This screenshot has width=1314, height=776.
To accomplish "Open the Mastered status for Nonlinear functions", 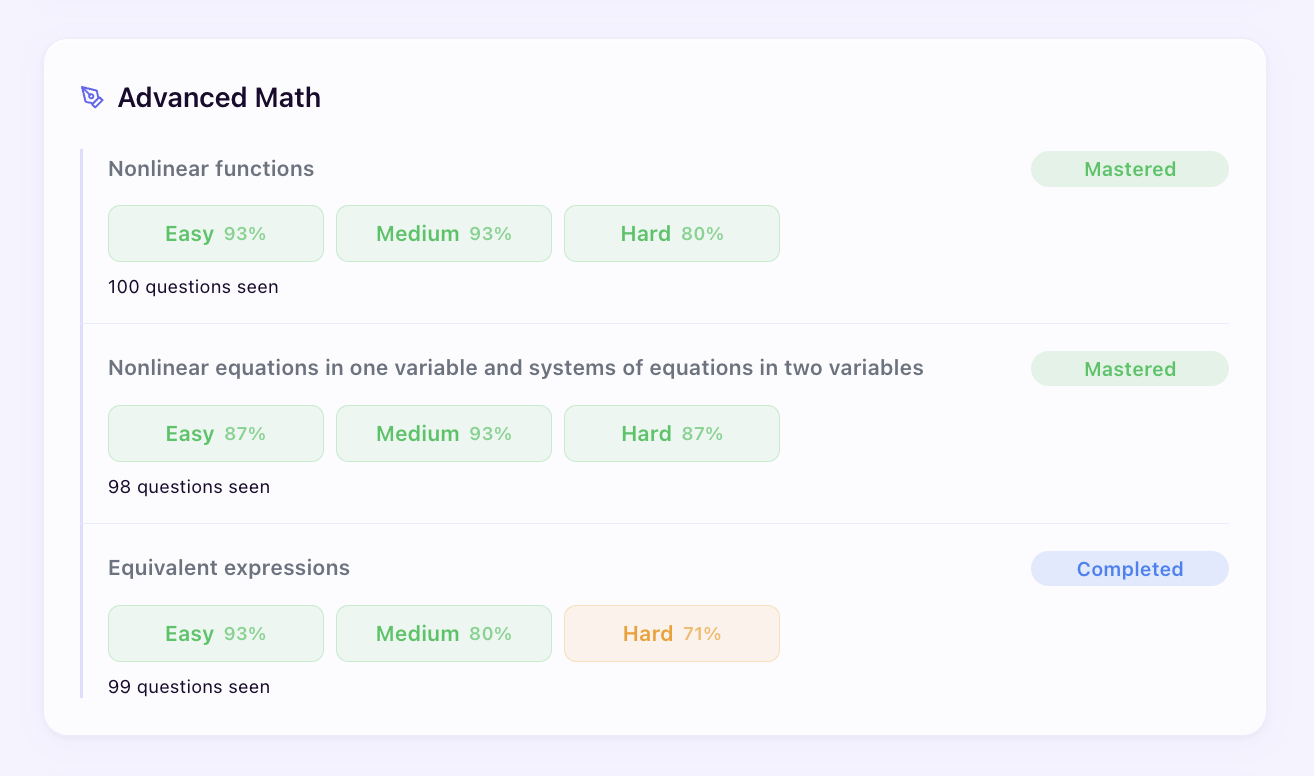I will click(x=1129, y=169).
